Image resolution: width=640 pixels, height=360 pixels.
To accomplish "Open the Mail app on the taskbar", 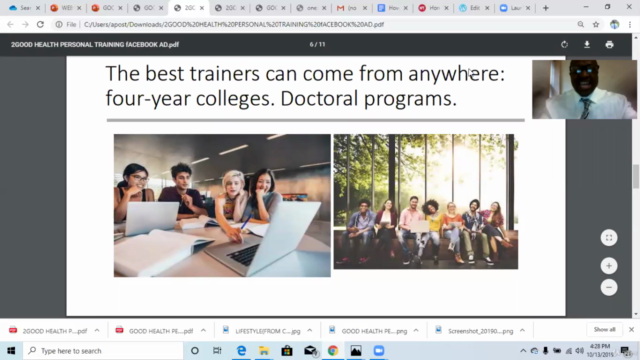I will (x=310, y=351).
